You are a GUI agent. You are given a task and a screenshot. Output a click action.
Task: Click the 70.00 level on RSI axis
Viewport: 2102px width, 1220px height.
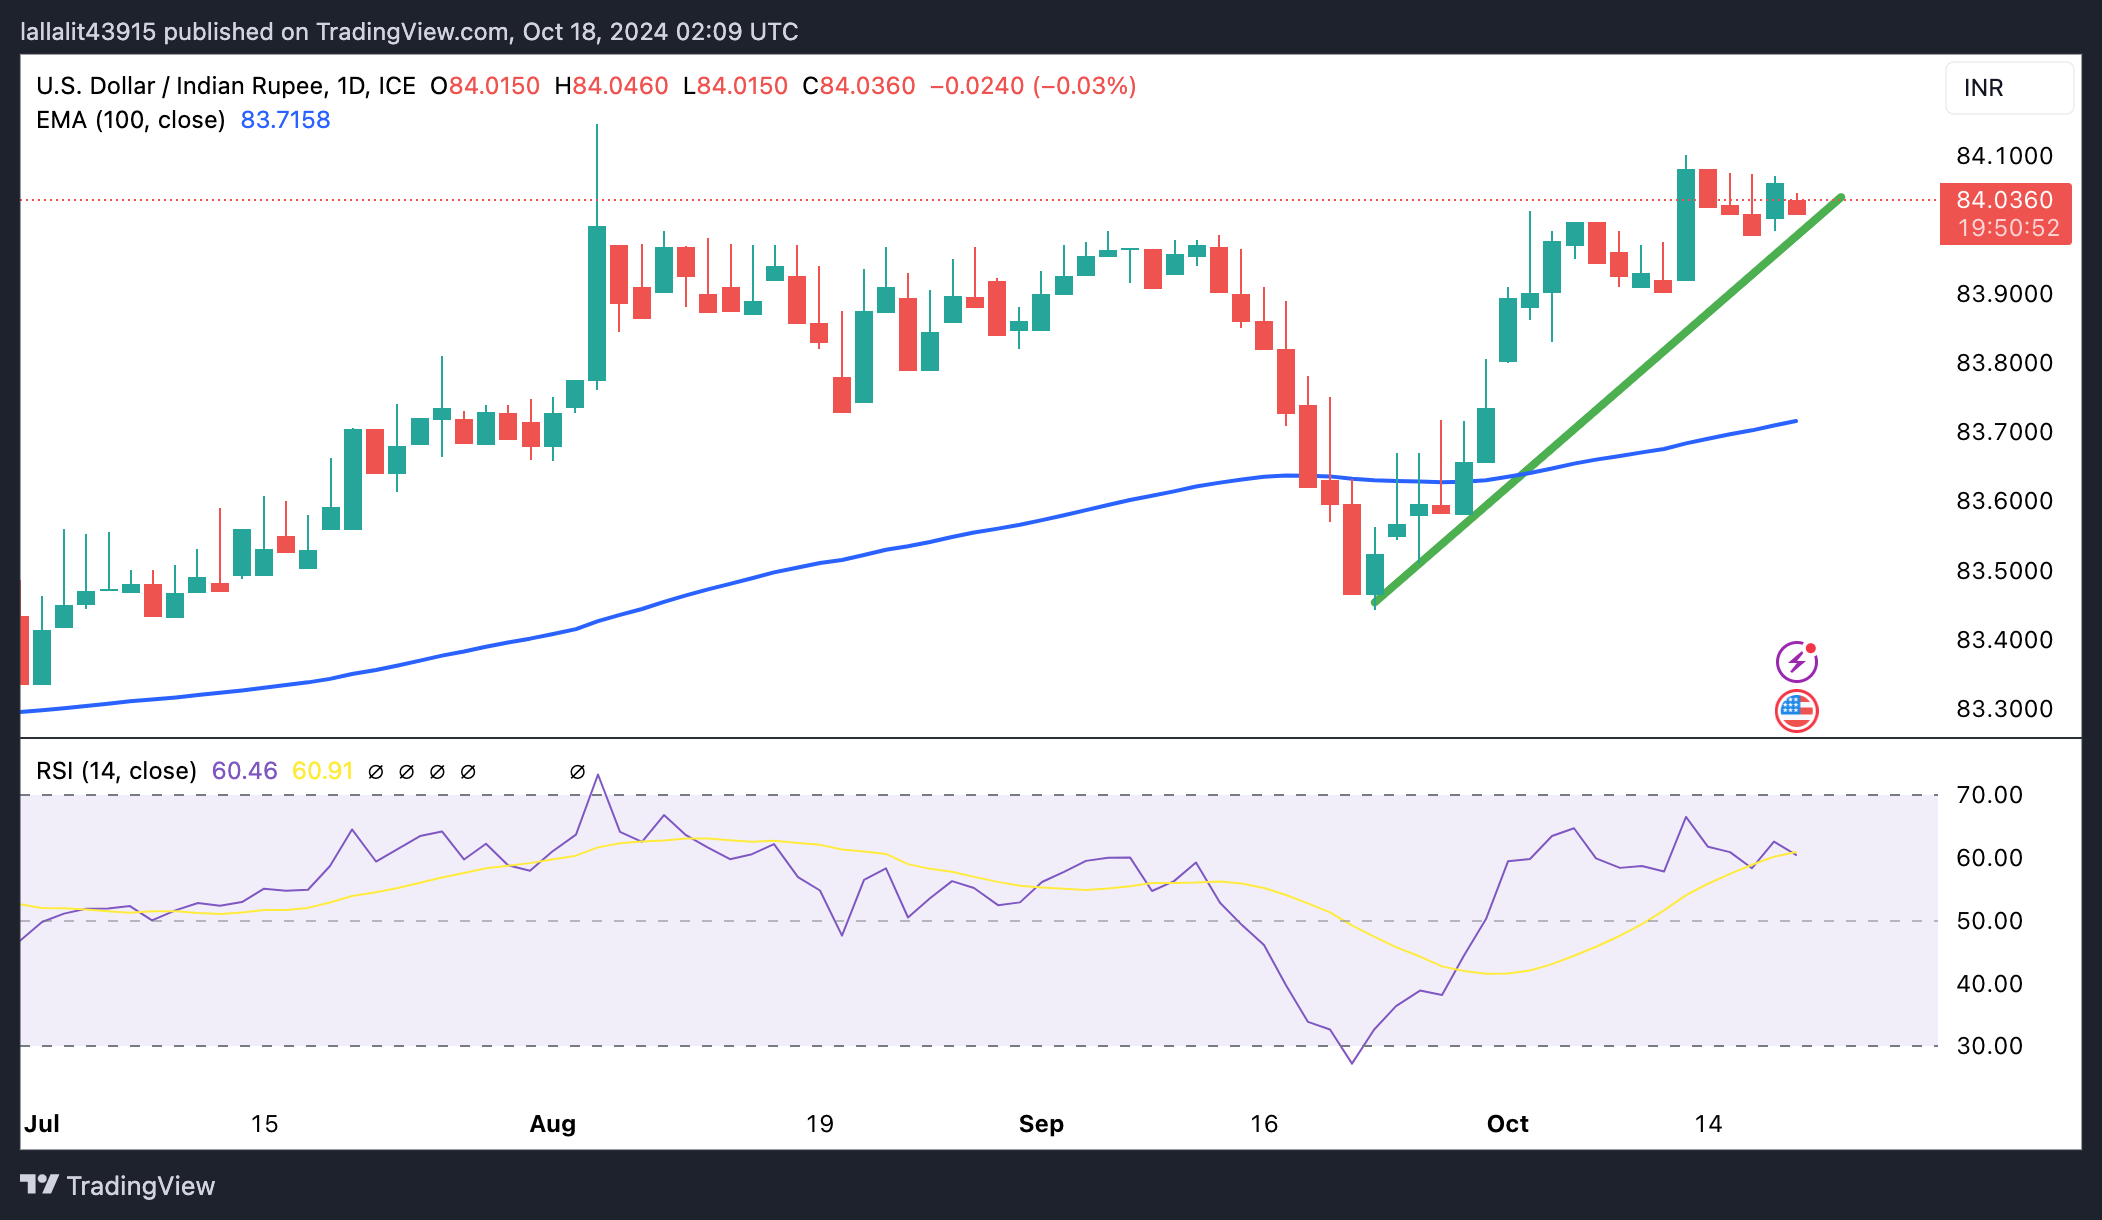[1989, 795]
